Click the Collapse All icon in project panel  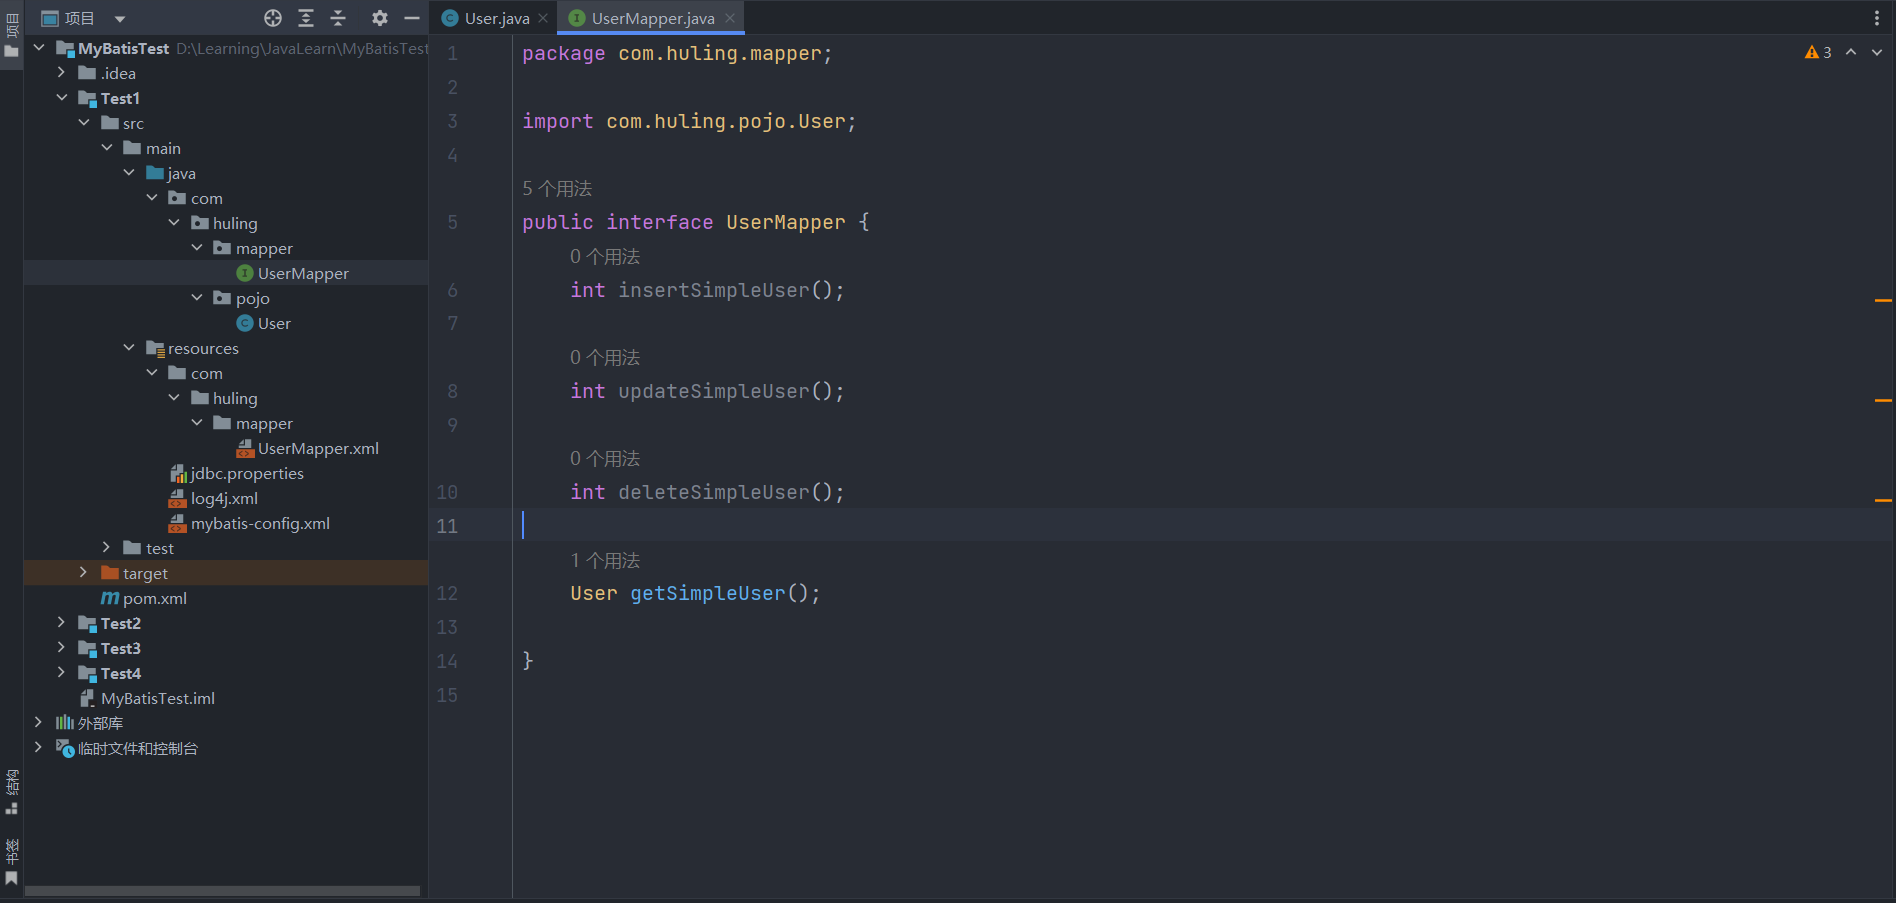[x=338, y=18]
